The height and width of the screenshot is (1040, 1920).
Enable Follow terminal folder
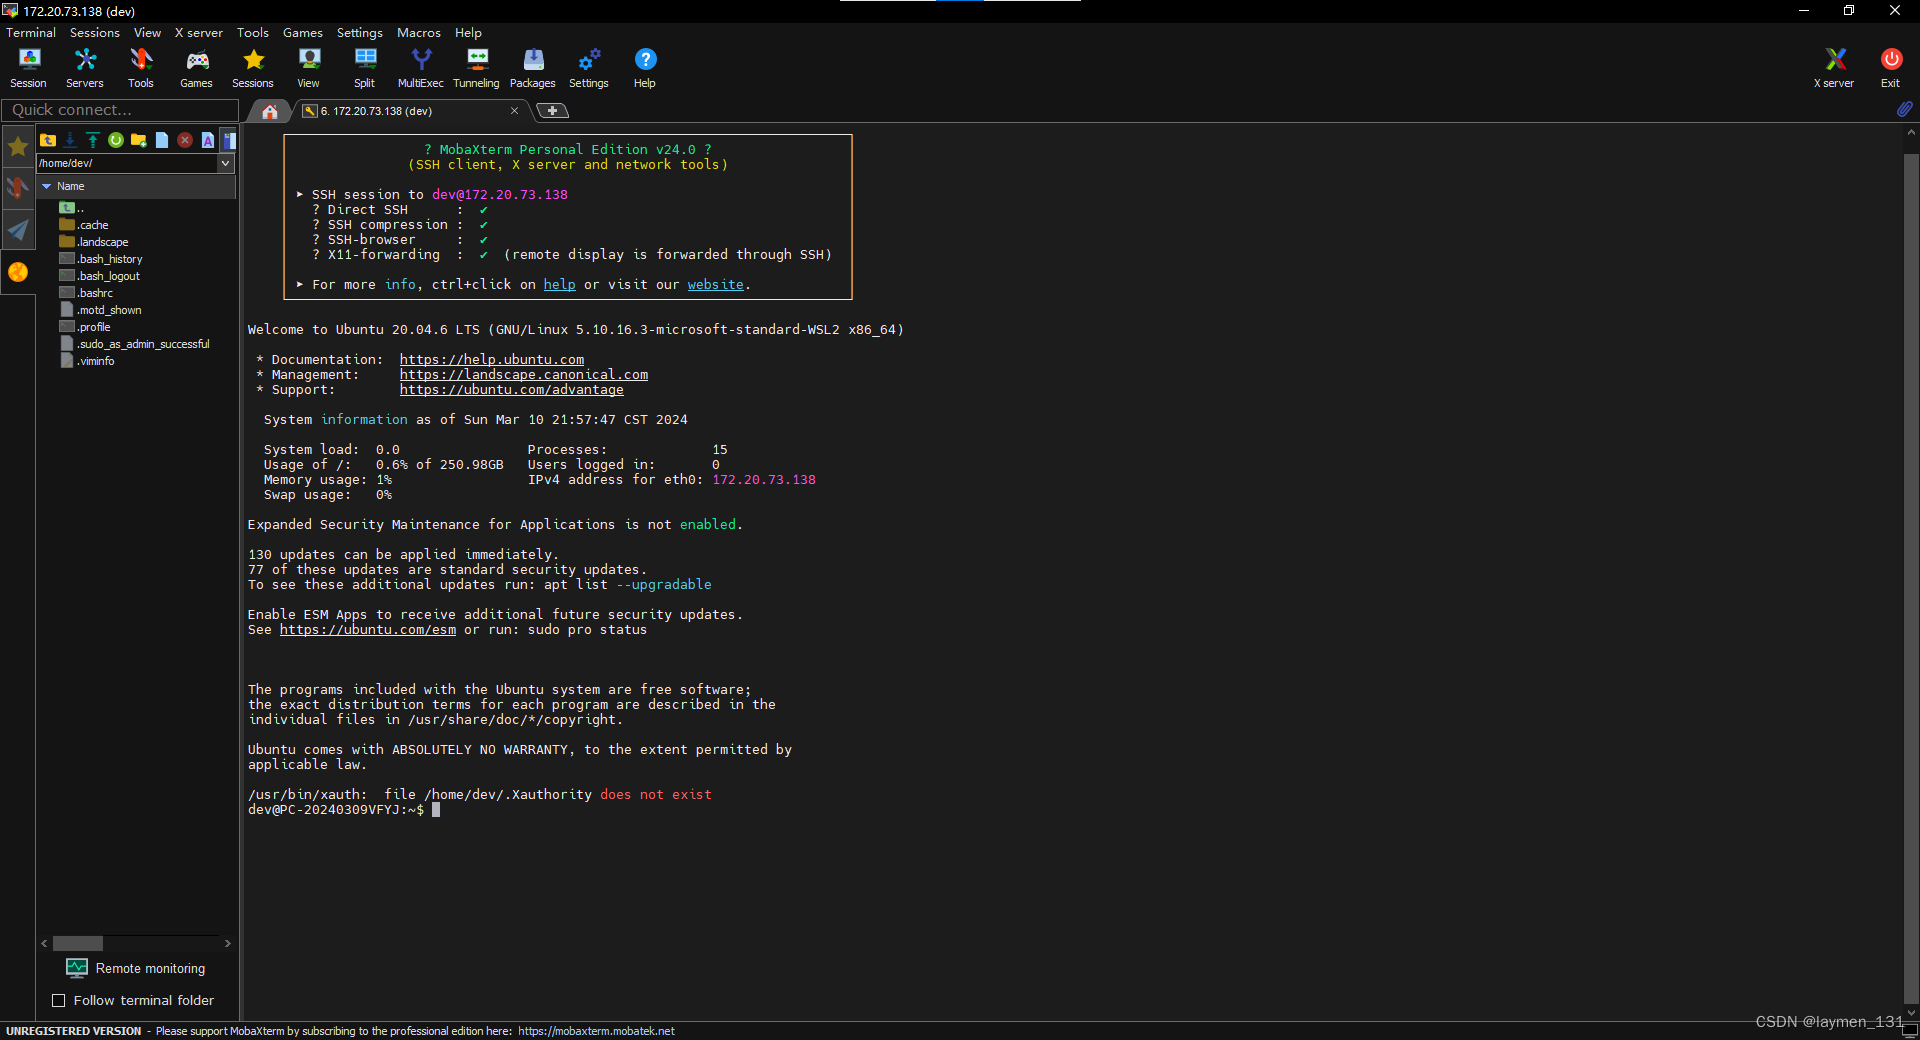pyautogui.click(x=60, y=1000)
